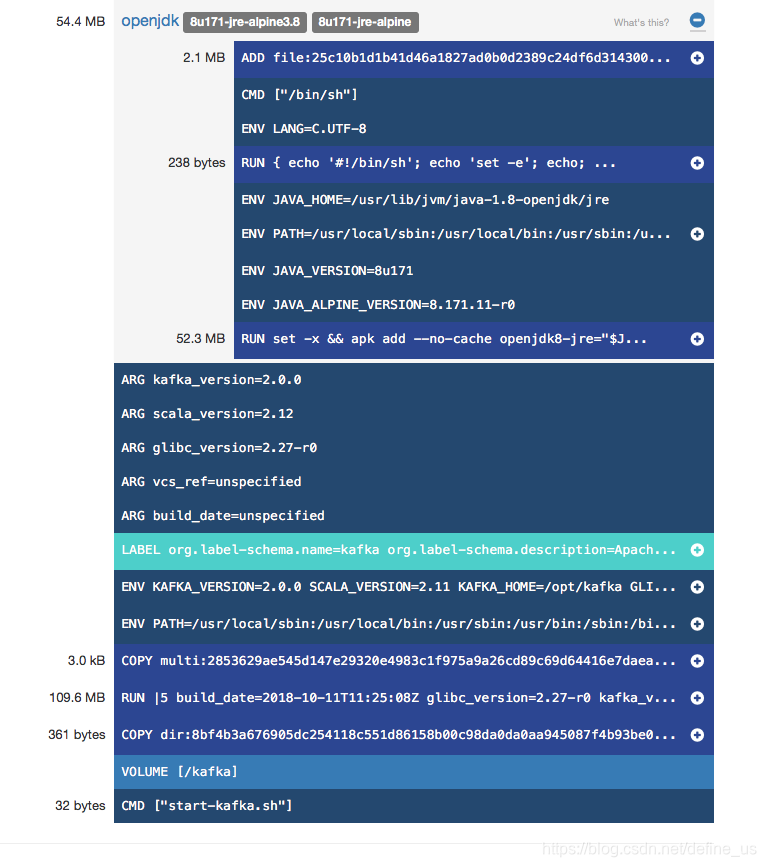Screen dimensions: 766x867
Task: Expand the RUN set -x apk add layer
Action: coord(697,339)
